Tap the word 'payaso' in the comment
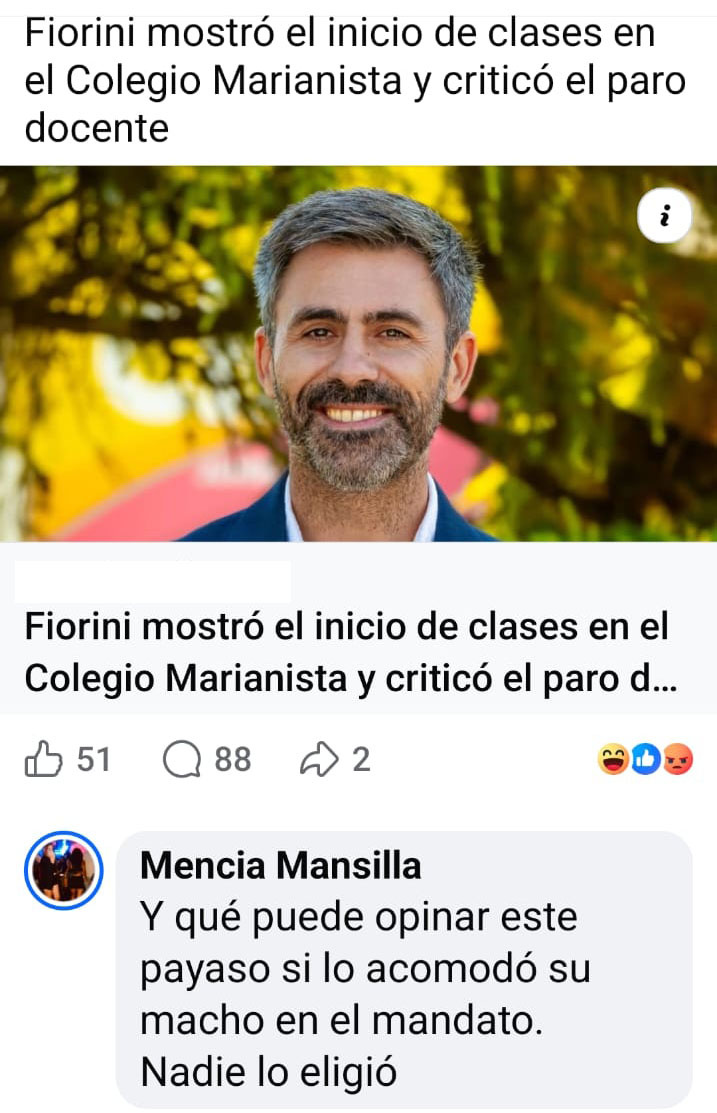 coord(205,970)
